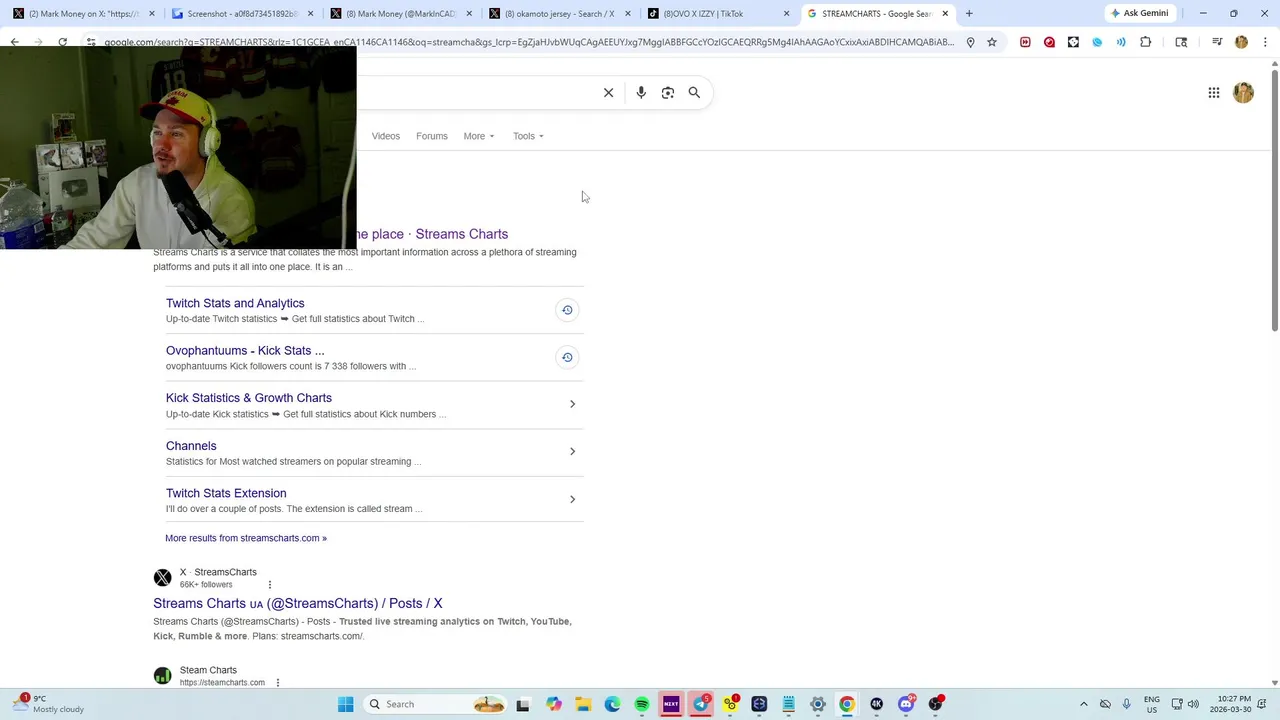This screenshot has height=720, width=1280.
Task: Click the Ask Gemini button
Action: click(1140, 14)
